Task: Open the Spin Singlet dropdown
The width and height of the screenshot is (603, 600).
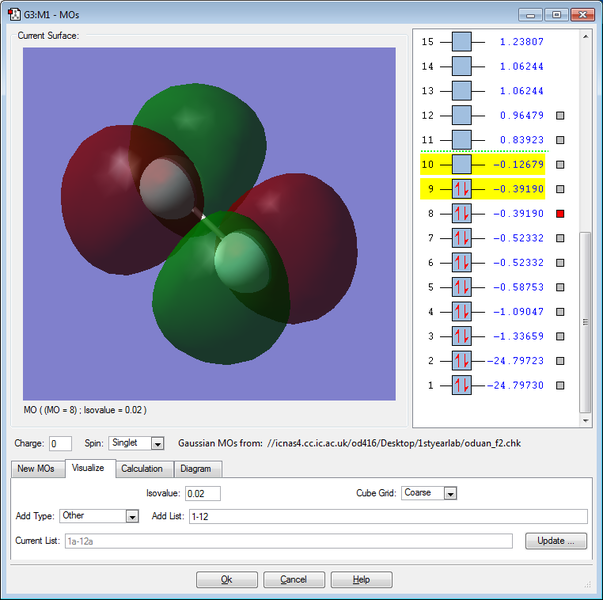Action: (x=157, y=443)
